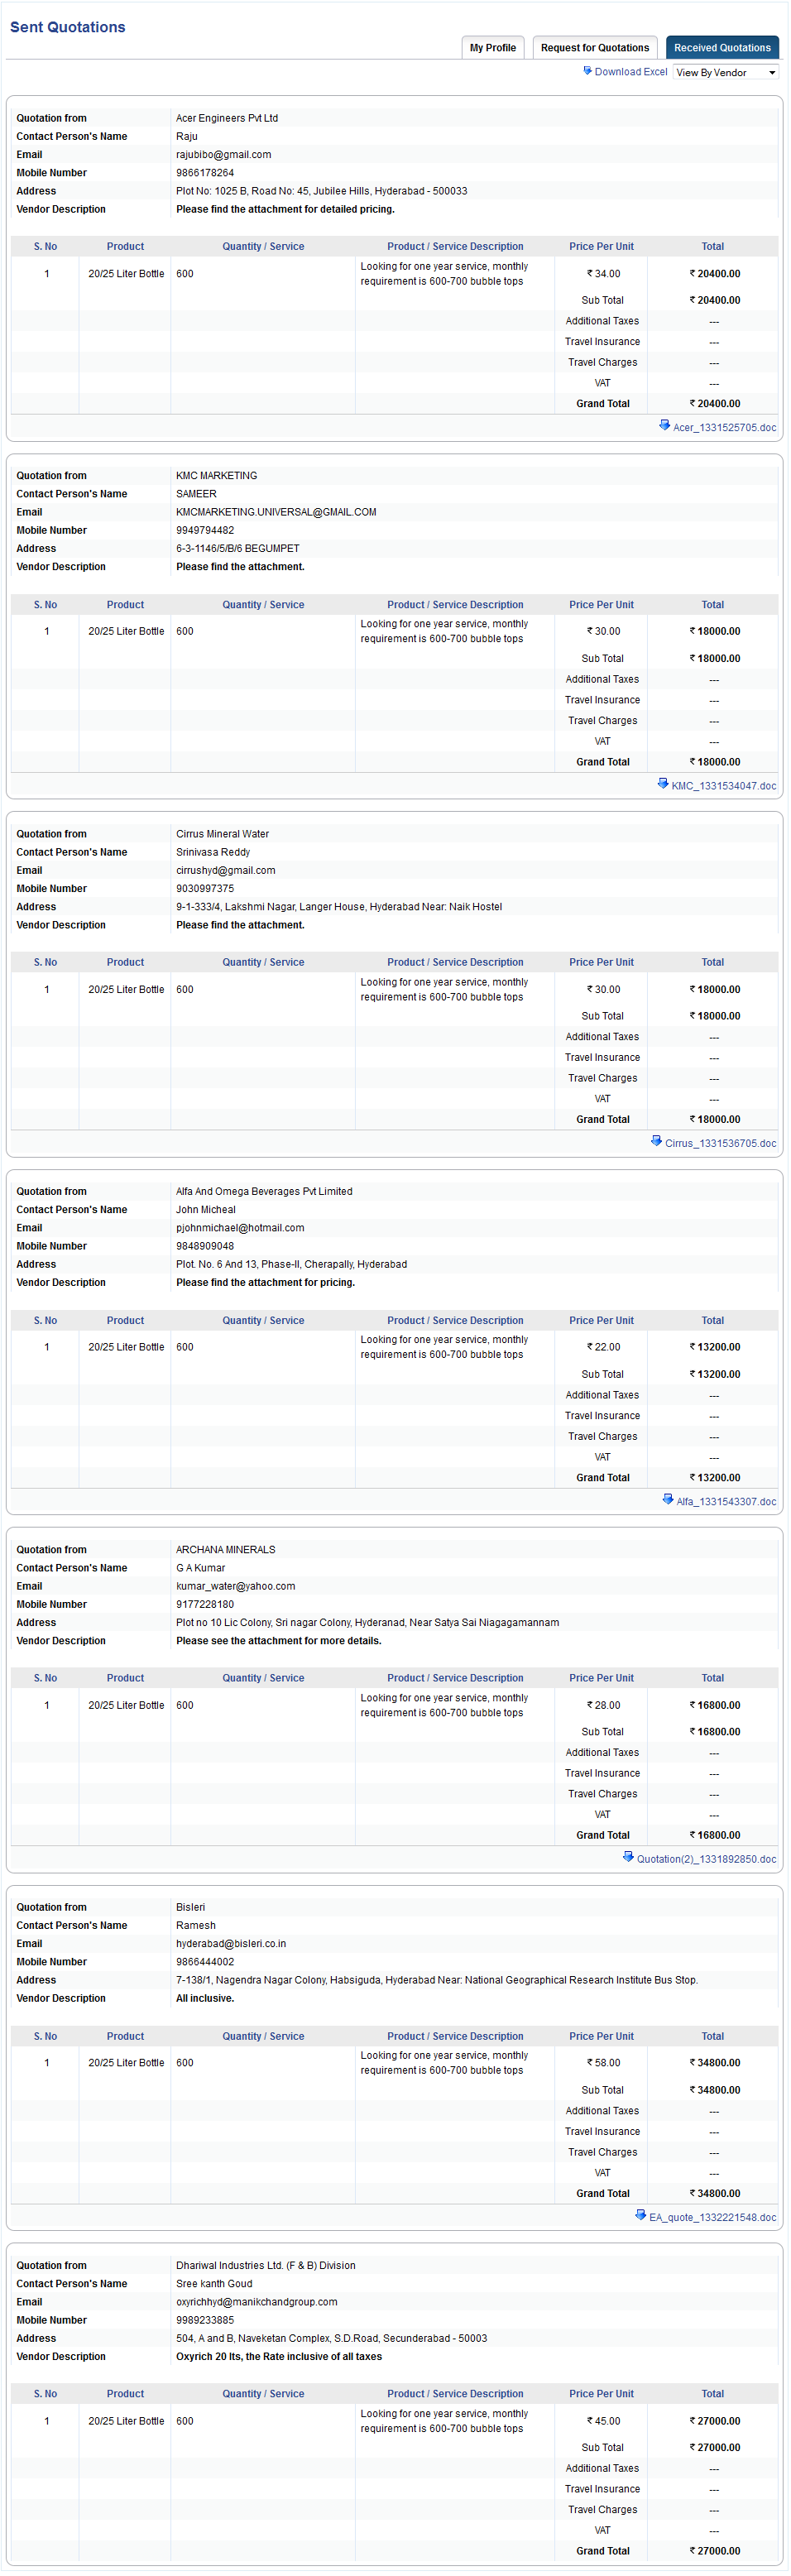Click mobile number 9177228180
Viewport: 791px width, 2576px height.
(205, 1605)
